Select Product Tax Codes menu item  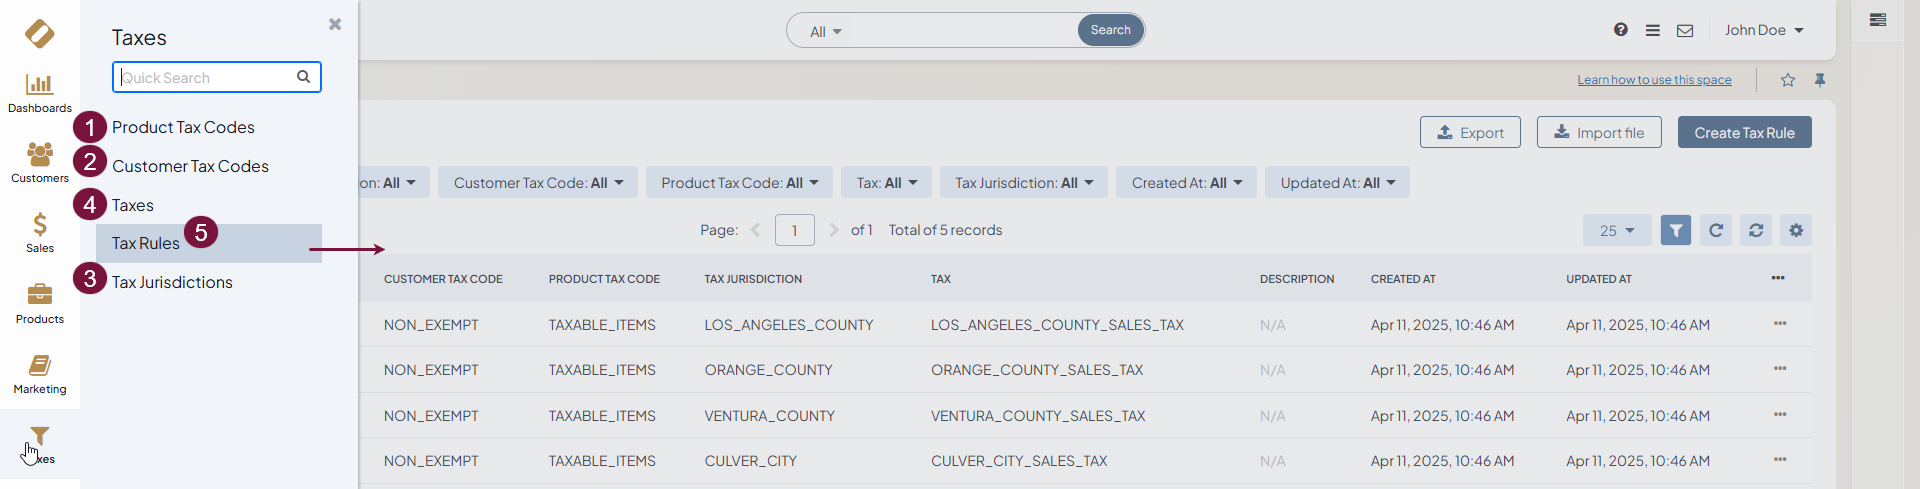[x=183, y=127]
